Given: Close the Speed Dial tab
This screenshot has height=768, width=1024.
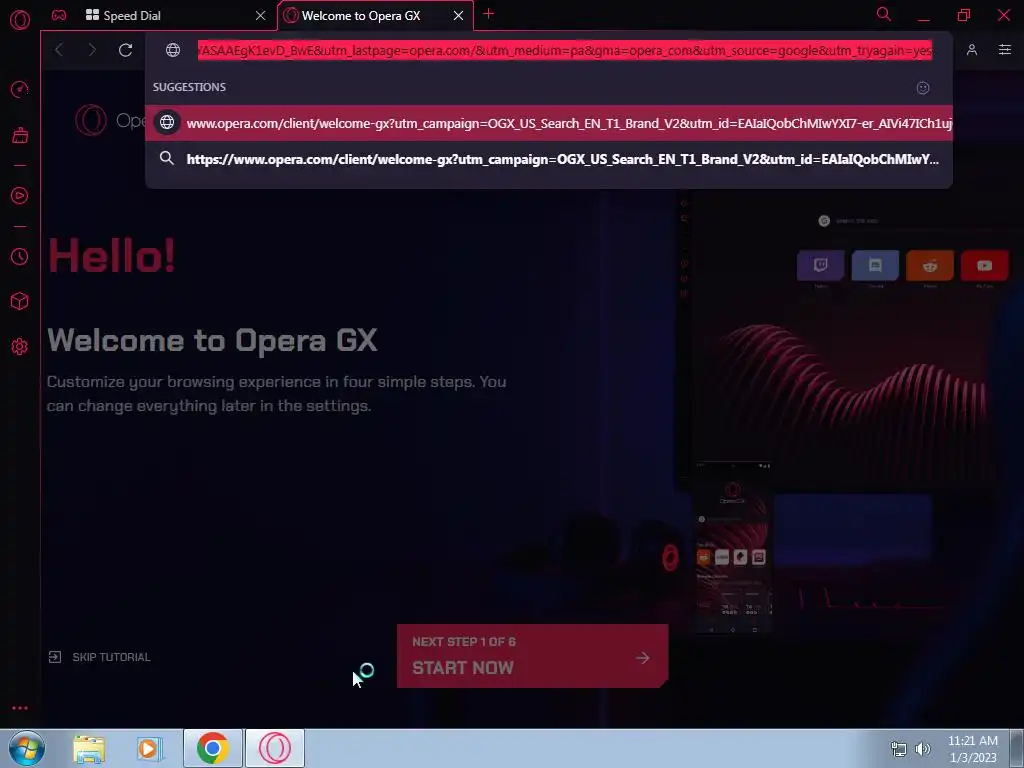Looking at the screenshot, I should [261, 16].
